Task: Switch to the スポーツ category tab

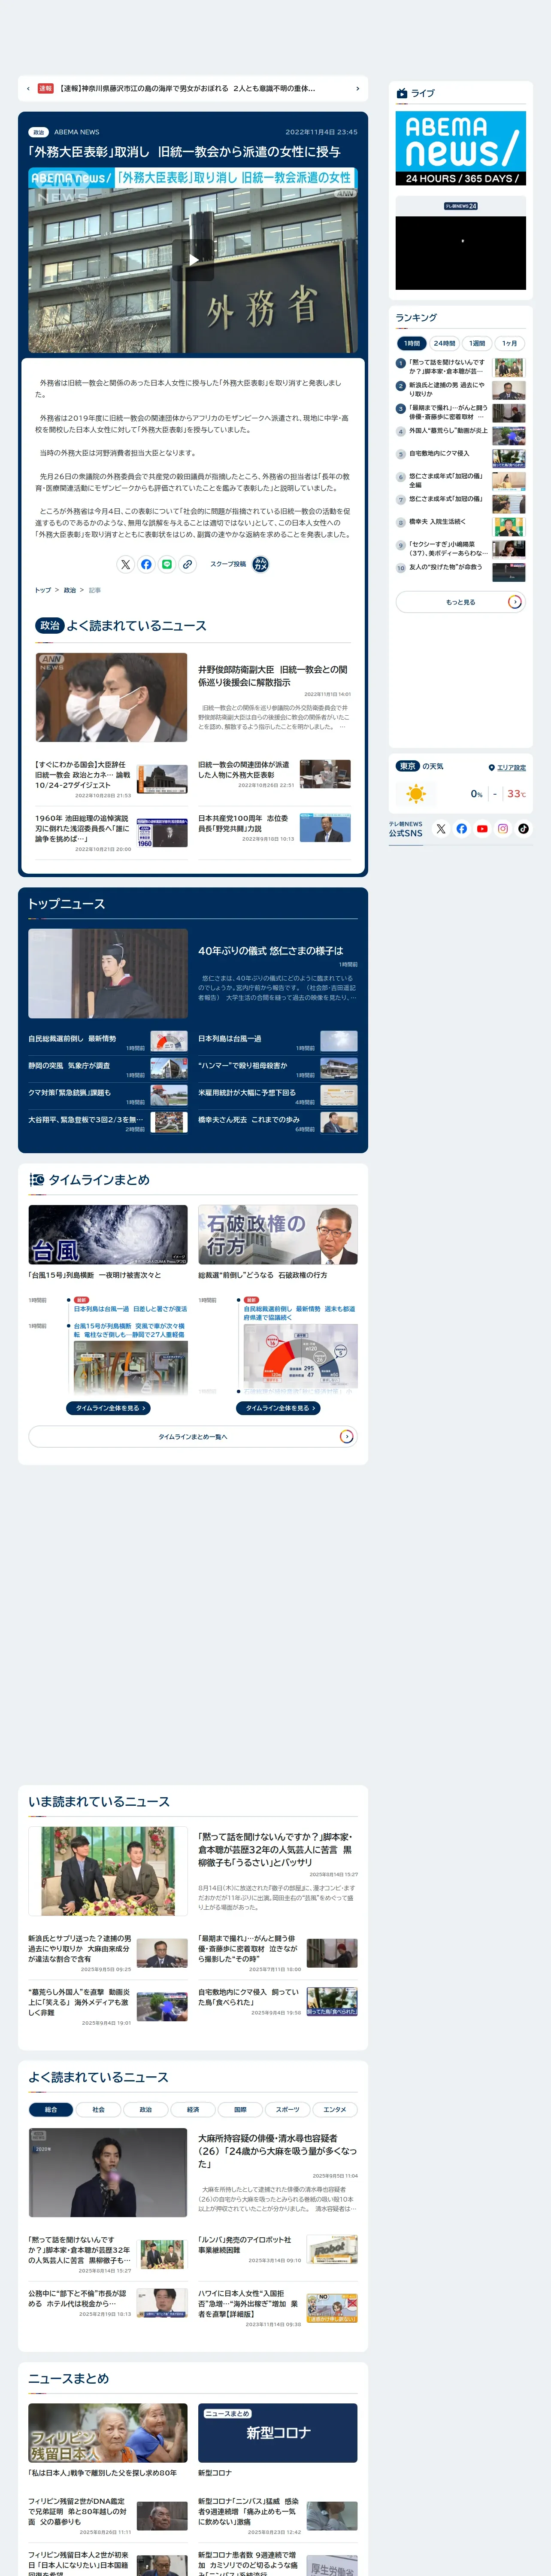Action: click(287, 2110)
